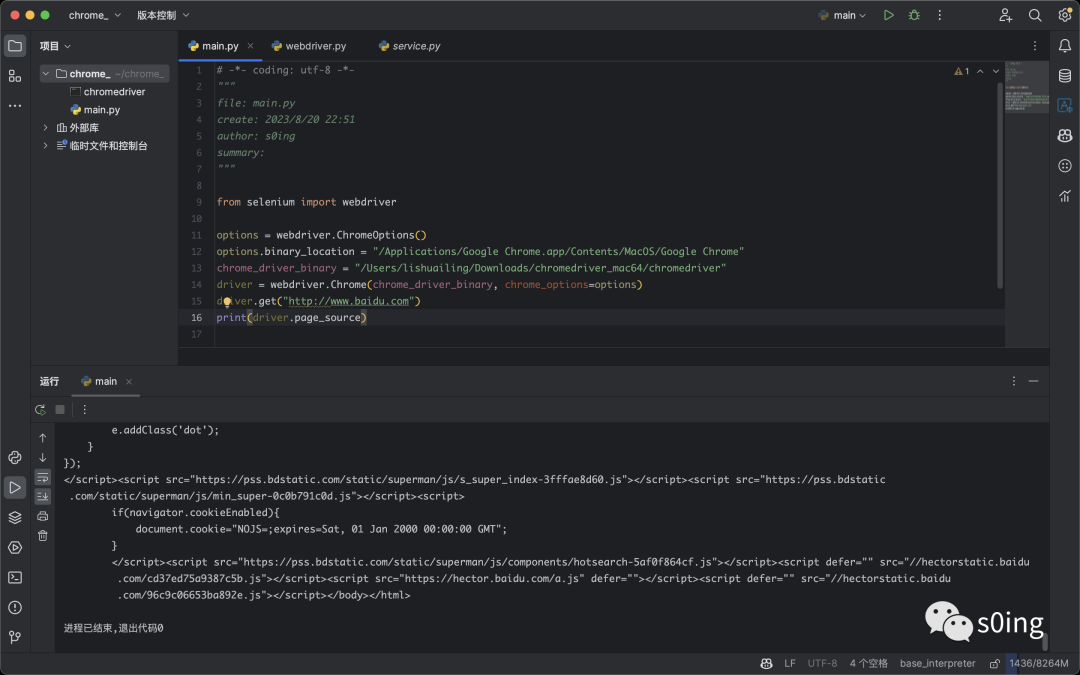Viewport: 1080px width, 675px height.
Task: Expand 临时文件和控制台 node
Action: (x=45, y=145)
